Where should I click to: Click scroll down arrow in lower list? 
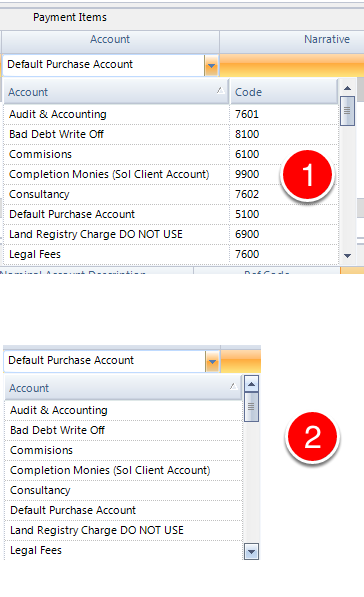coord(251,551)
